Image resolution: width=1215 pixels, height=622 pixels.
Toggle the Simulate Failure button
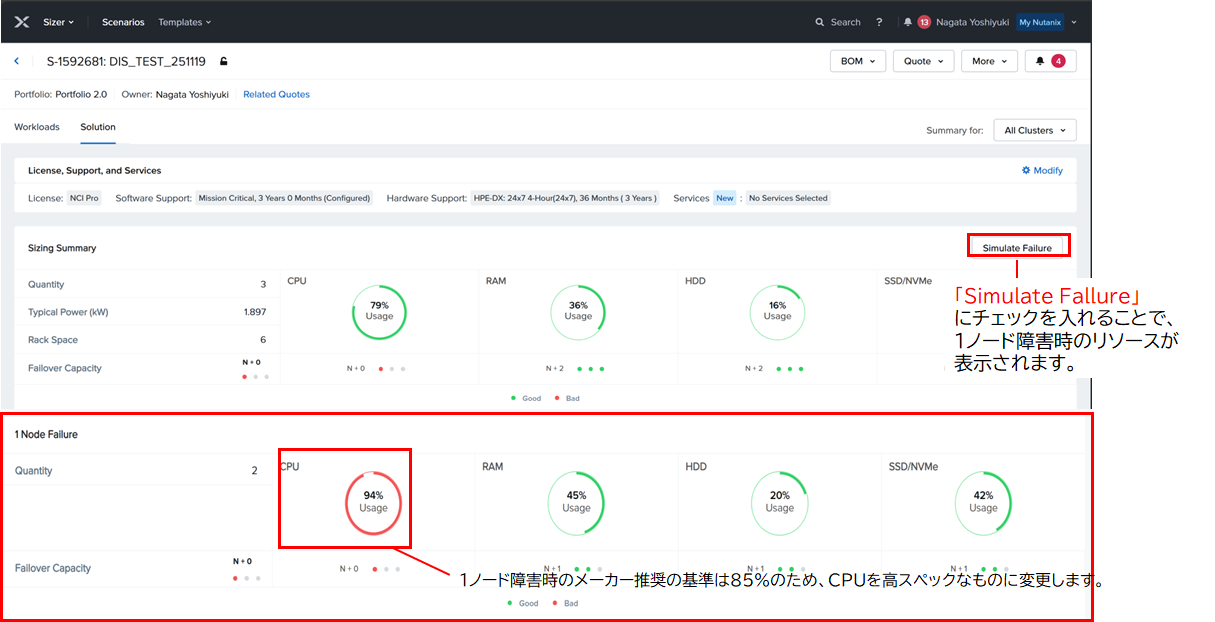coord(1017,247)
